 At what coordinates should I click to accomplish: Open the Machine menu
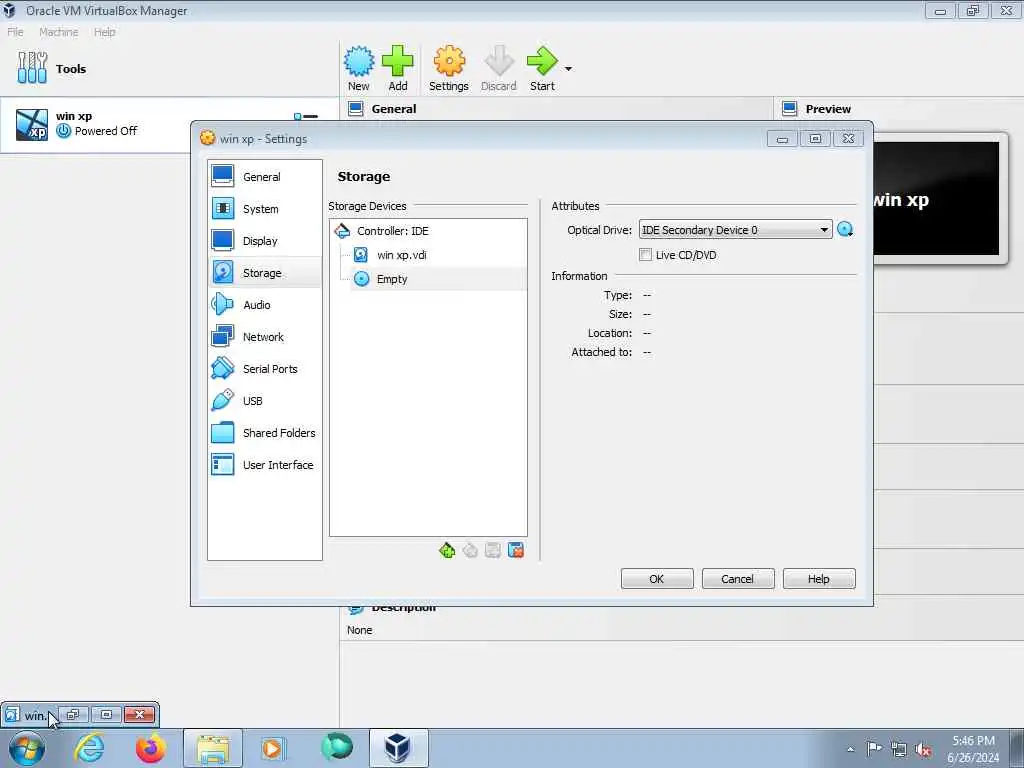point(59,32)
